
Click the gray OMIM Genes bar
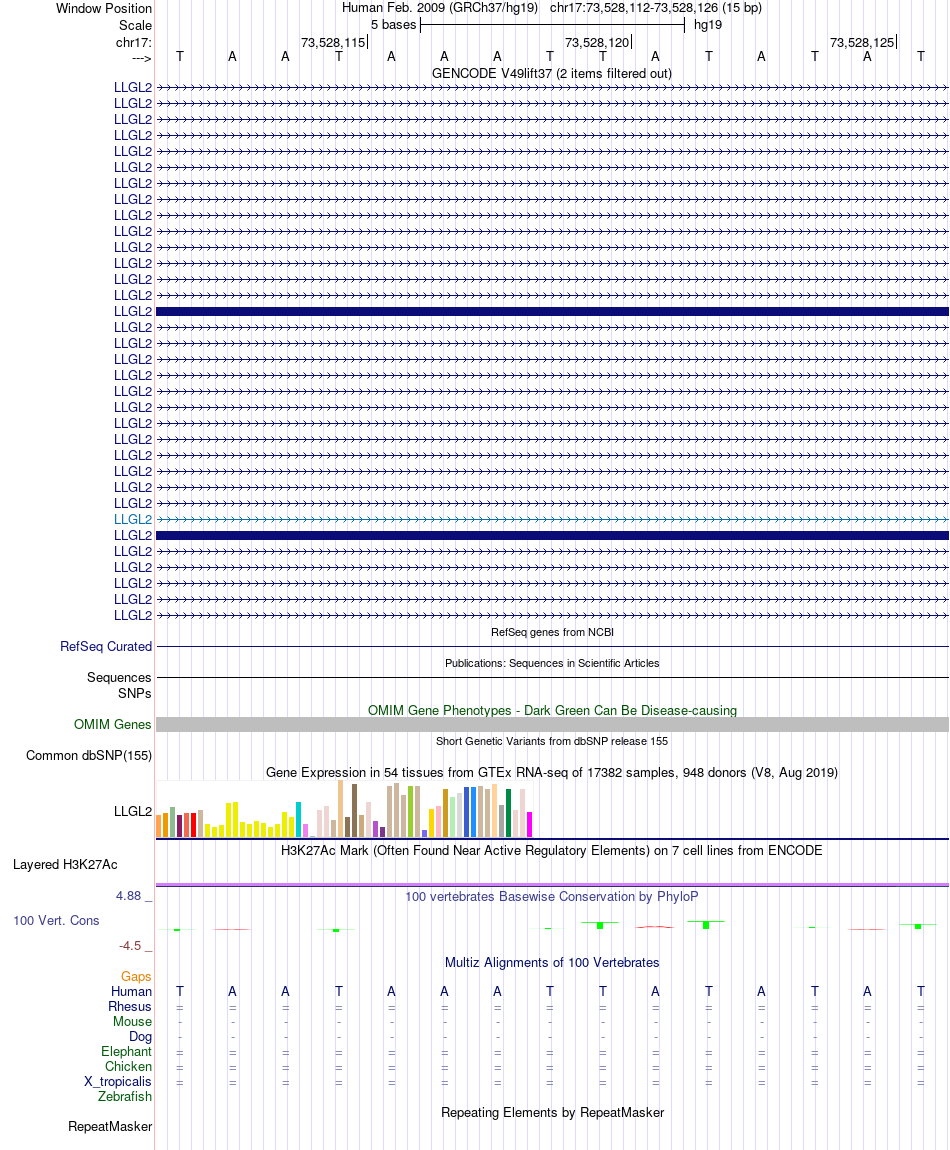click(x=552, y=725)
